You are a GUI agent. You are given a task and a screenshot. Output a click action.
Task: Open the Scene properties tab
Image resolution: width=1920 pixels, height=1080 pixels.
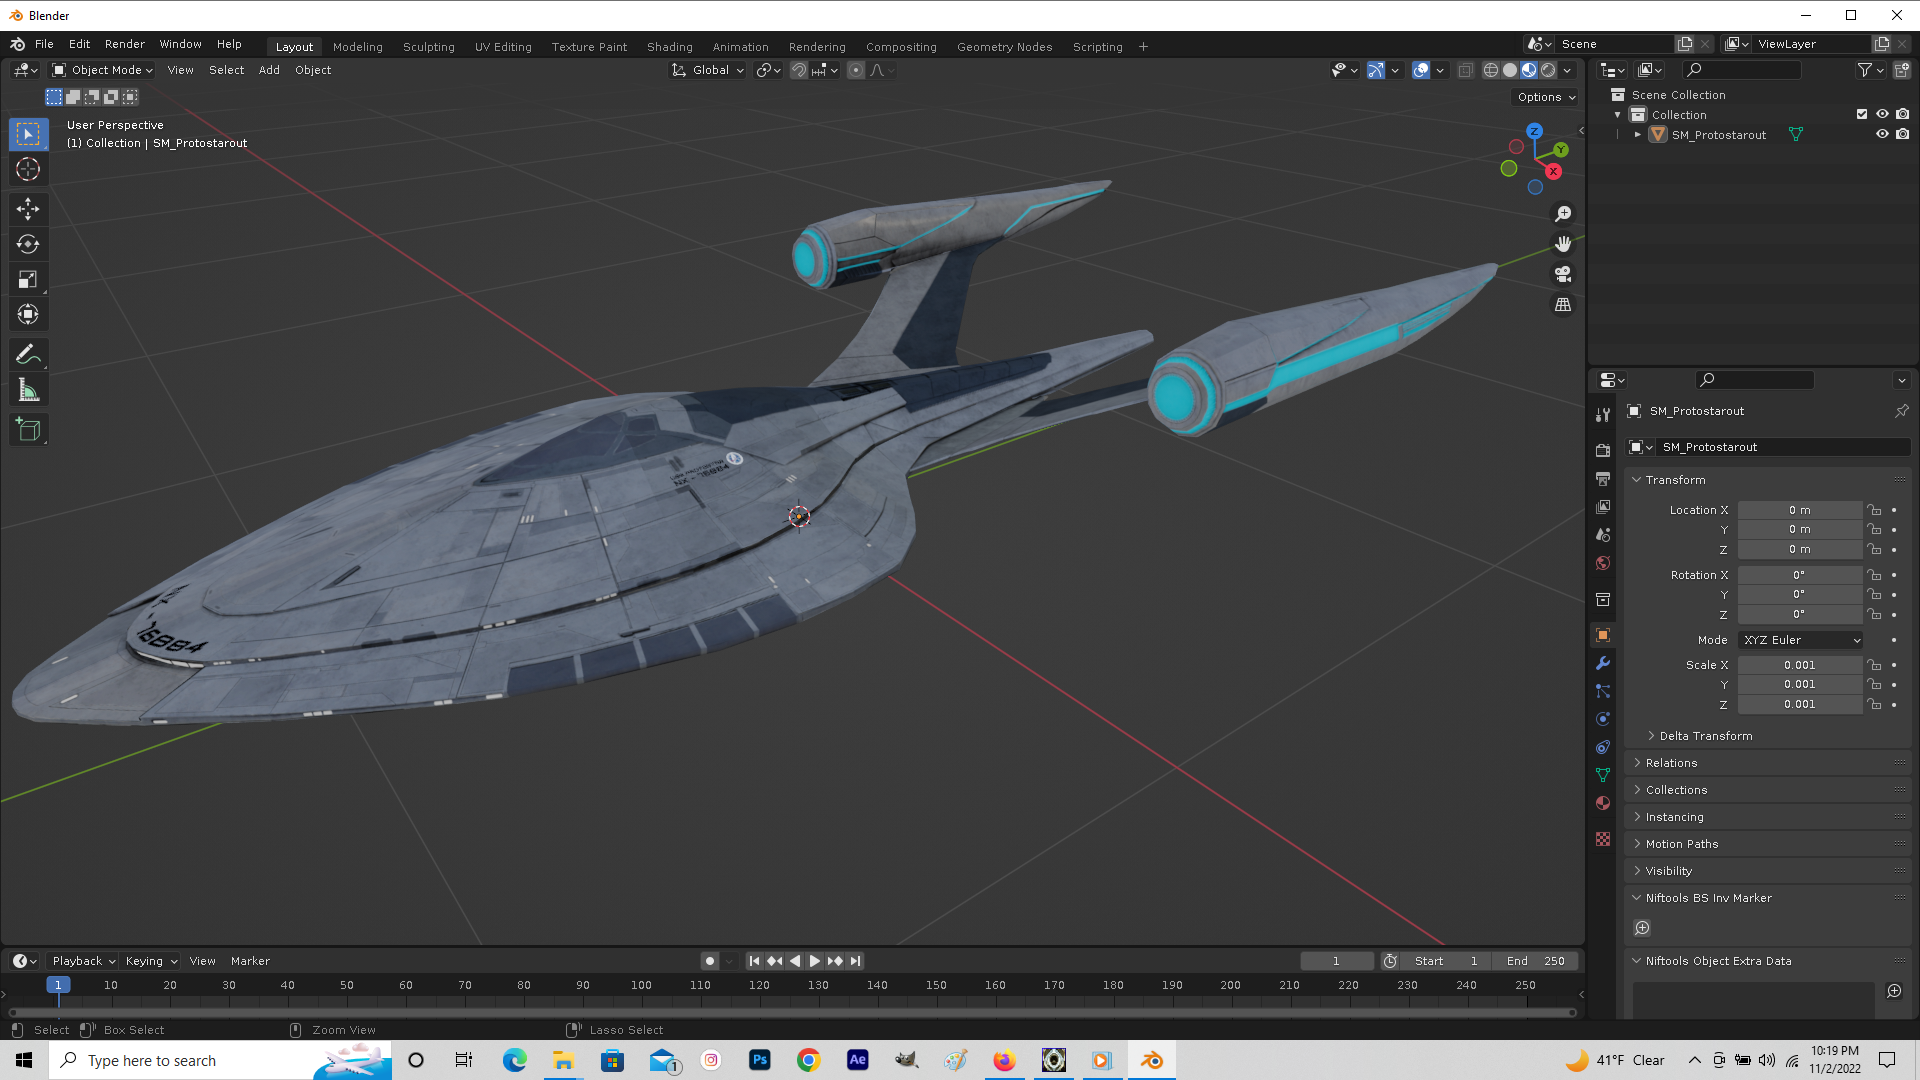pyautogui.click(x=1603, y=535)
